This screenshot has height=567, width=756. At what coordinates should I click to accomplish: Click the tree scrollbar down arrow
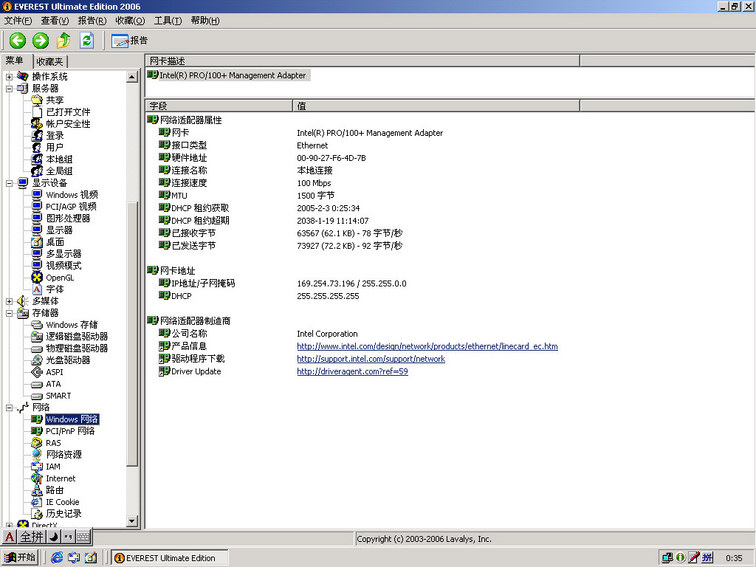pyautogui.click(x=132, y=521)
